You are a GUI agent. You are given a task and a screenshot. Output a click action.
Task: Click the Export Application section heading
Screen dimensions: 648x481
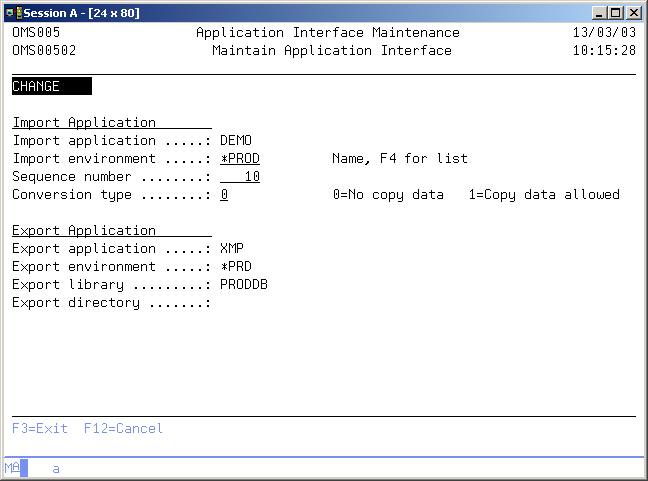(x=84, y=231)
